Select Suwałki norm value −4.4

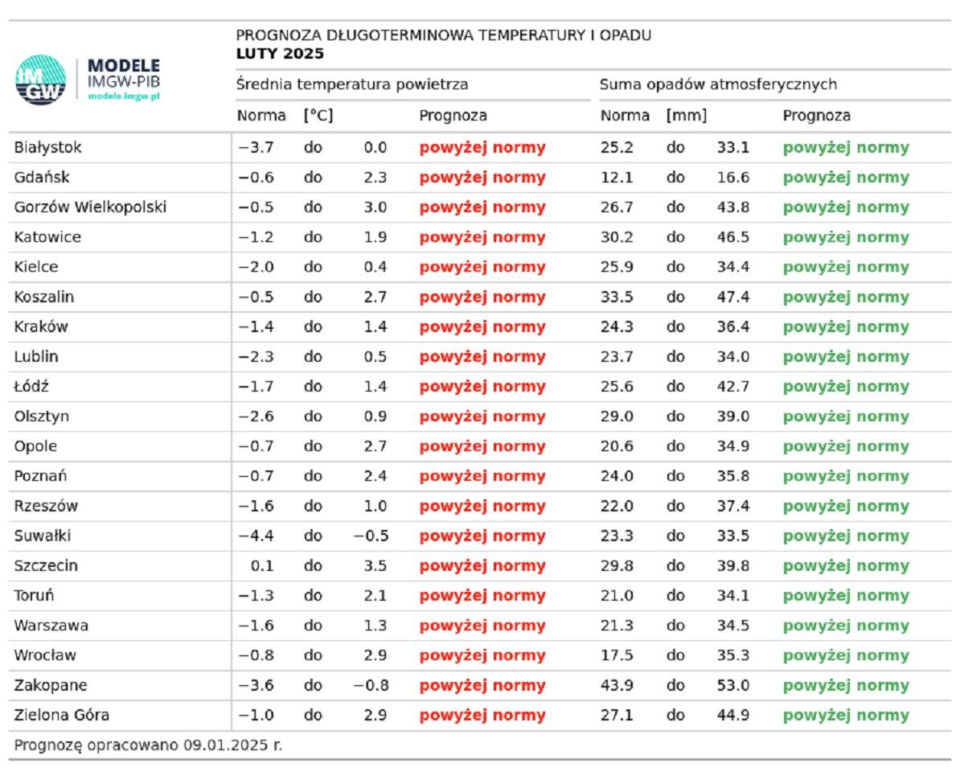256,536
